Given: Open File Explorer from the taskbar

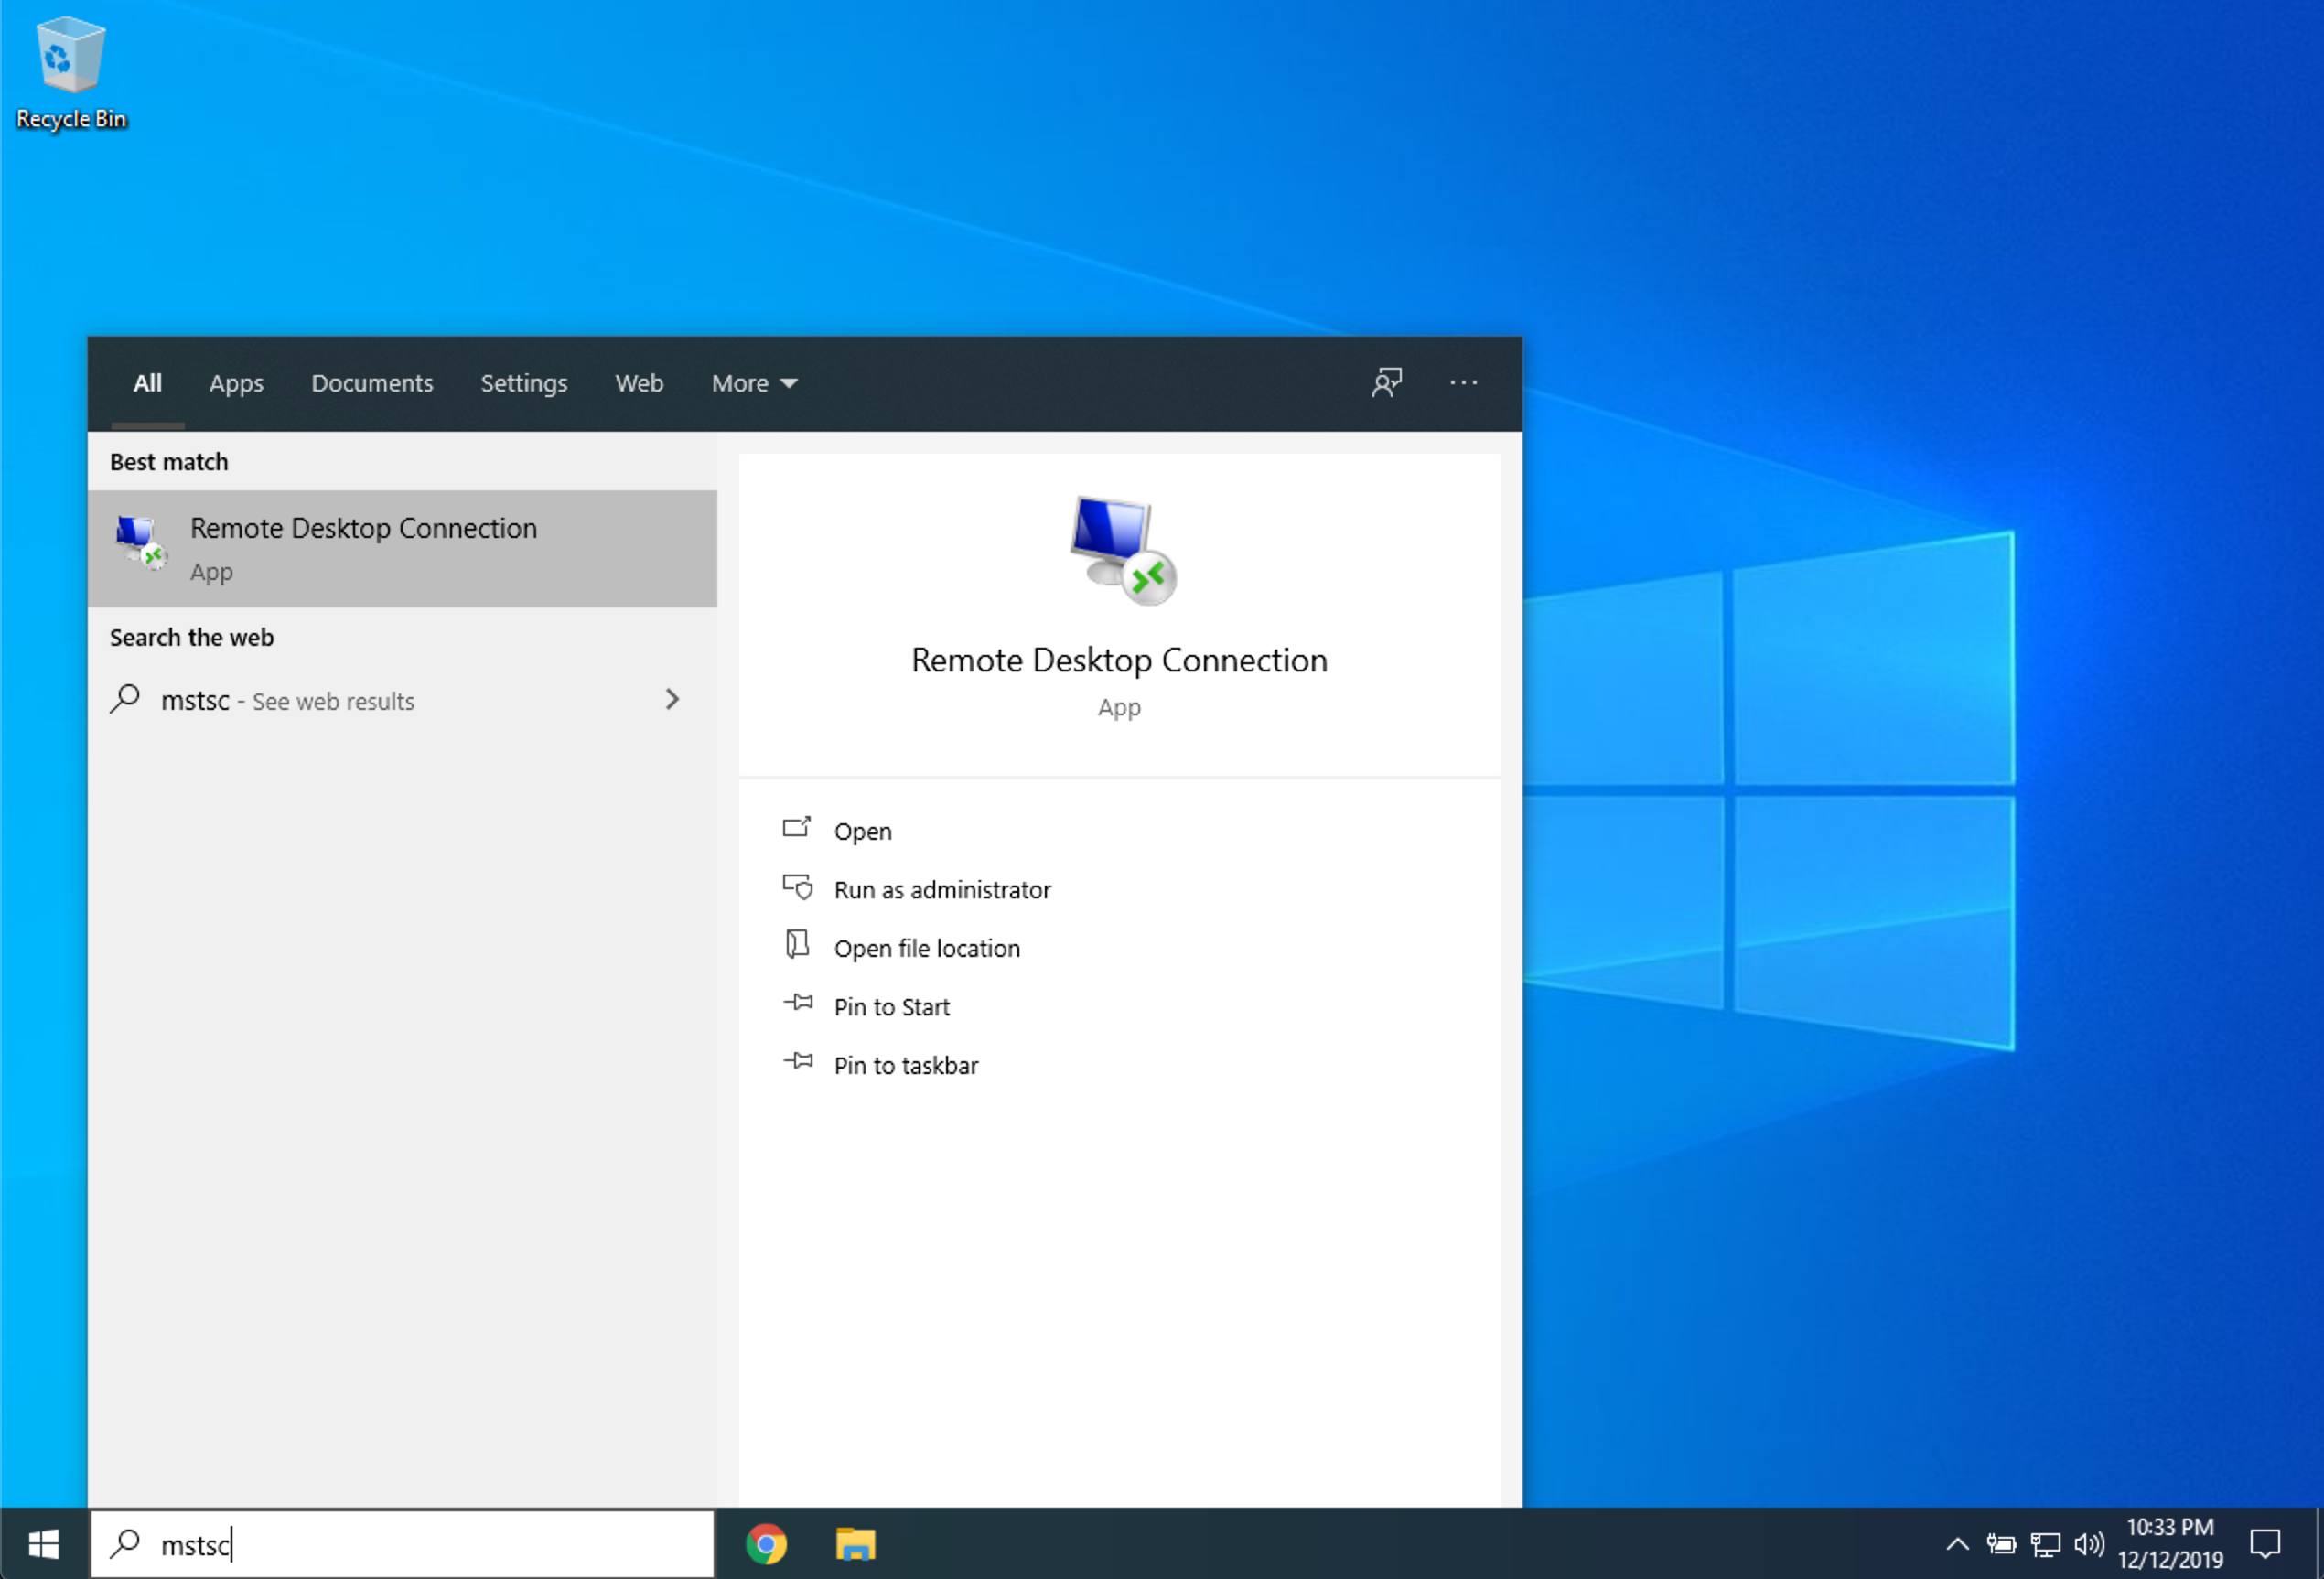Looking at the screenshot, I should tap(855, 1544).
